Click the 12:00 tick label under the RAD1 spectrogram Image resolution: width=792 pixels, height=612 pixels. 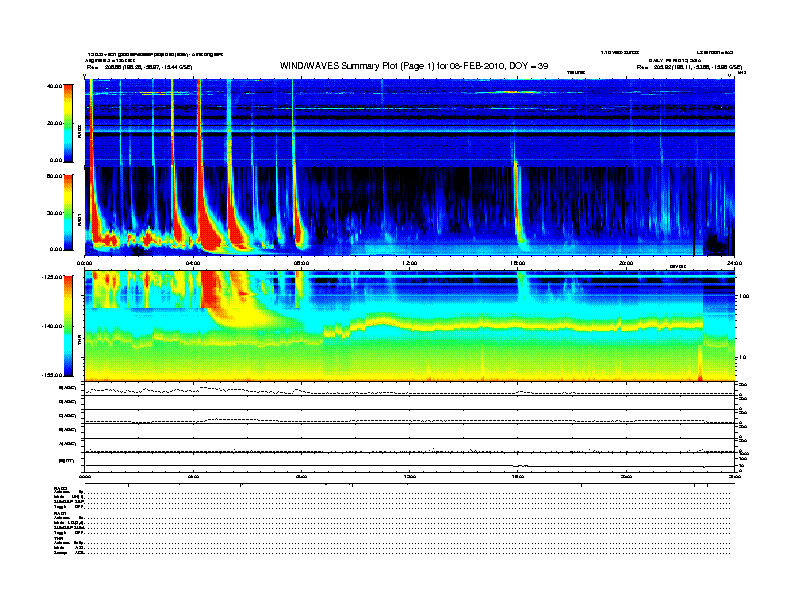410,263
